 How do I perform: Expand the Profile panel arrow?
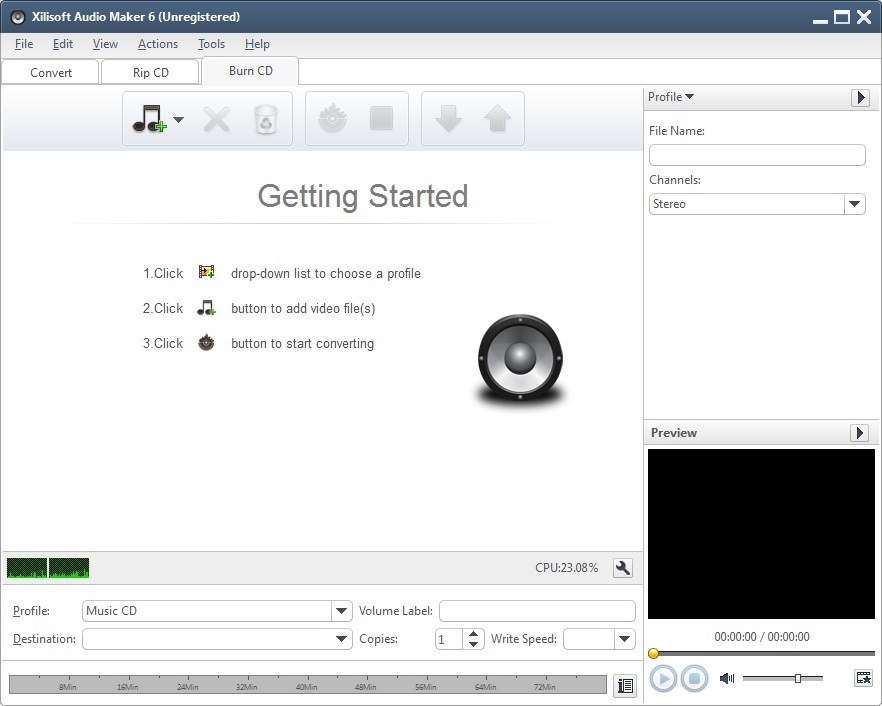[859, 97]
